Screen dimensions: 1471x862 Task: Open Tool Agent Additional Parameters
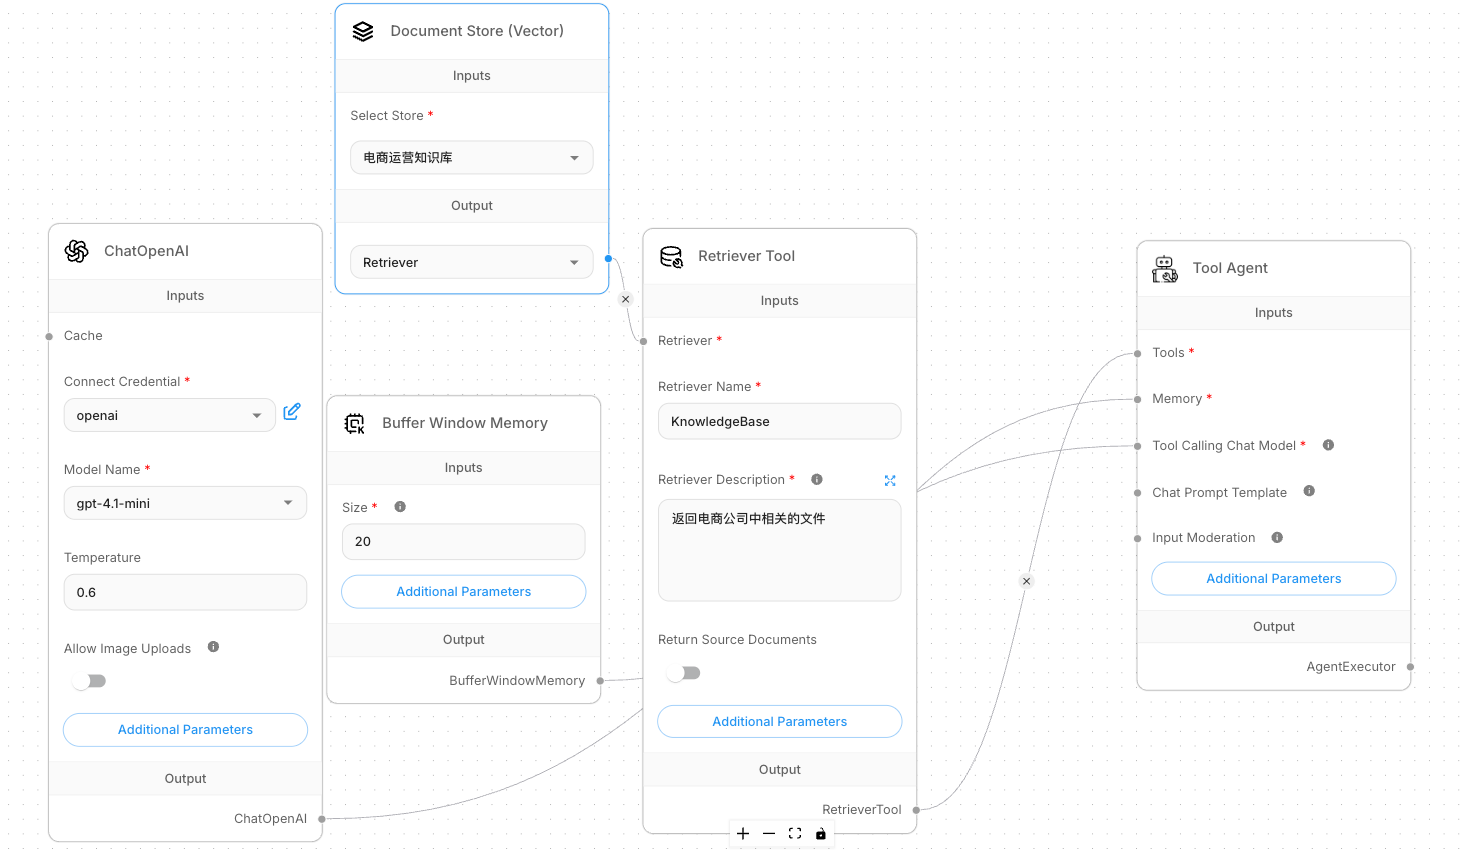click(1273, 579)
